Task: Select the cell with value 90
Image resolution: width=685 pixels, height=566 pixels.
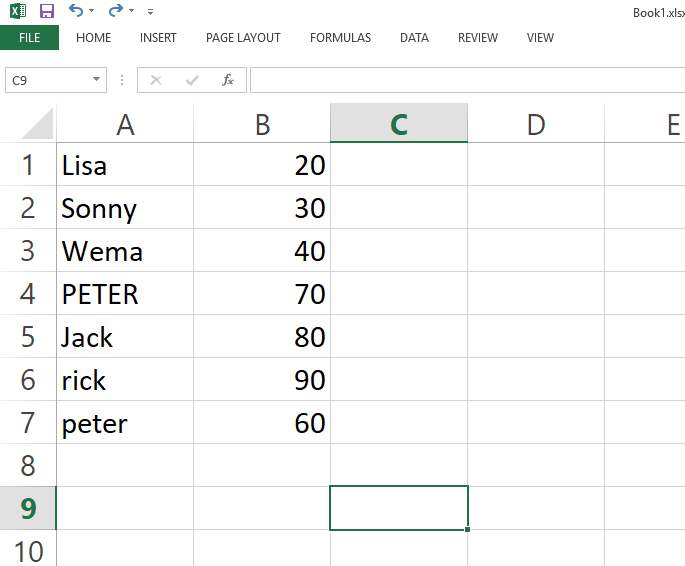Action: tap(262, 380)
